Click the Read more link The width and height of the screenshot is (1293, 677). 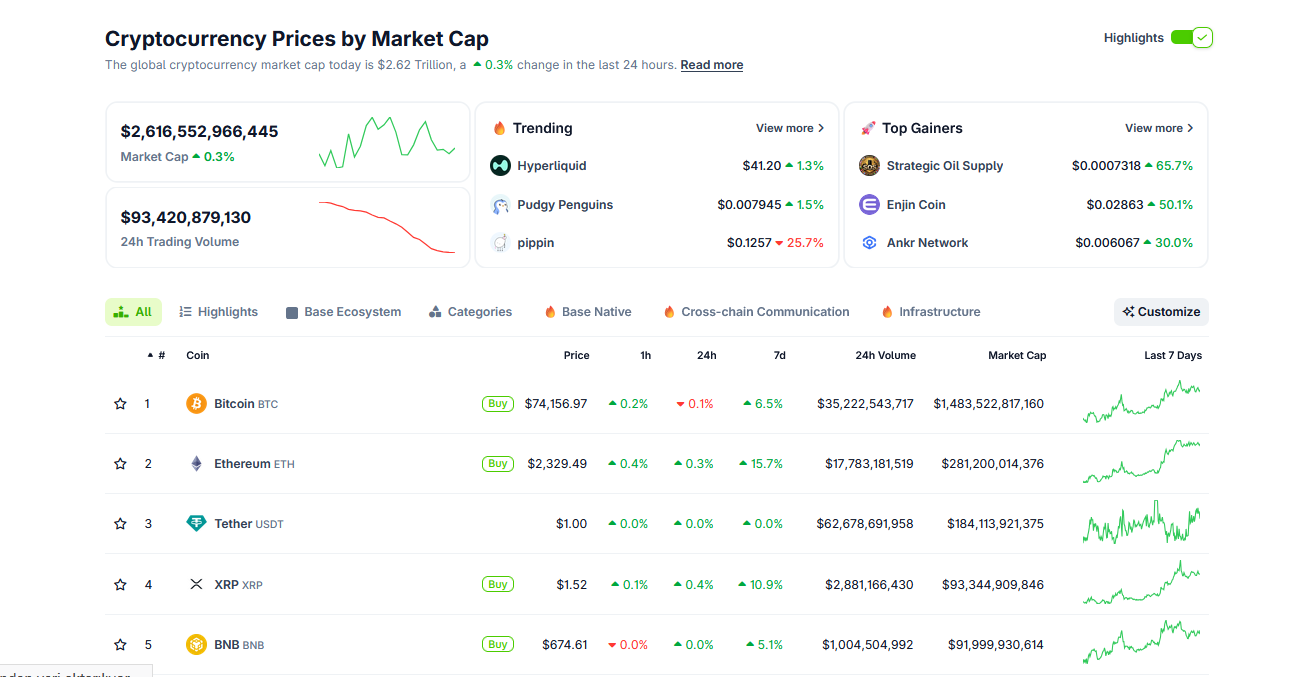click(711, 64)
